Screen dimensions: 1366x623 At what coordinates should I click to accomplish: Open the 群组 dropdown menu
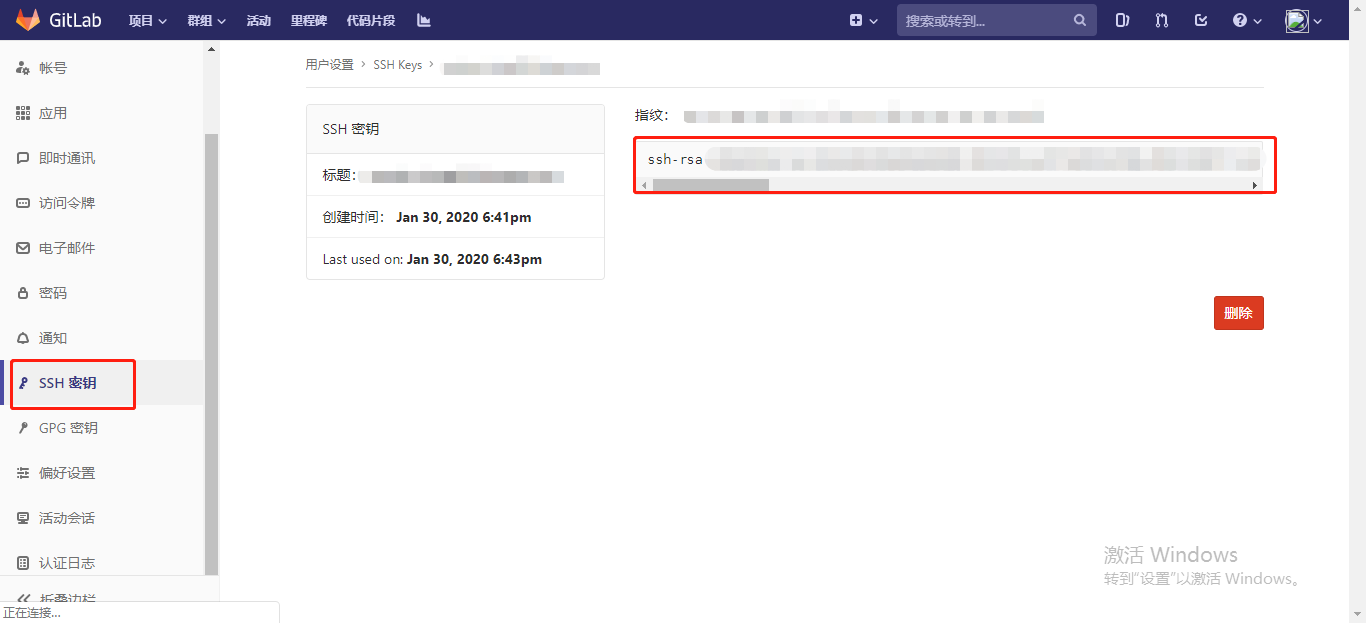coord(207,20)
